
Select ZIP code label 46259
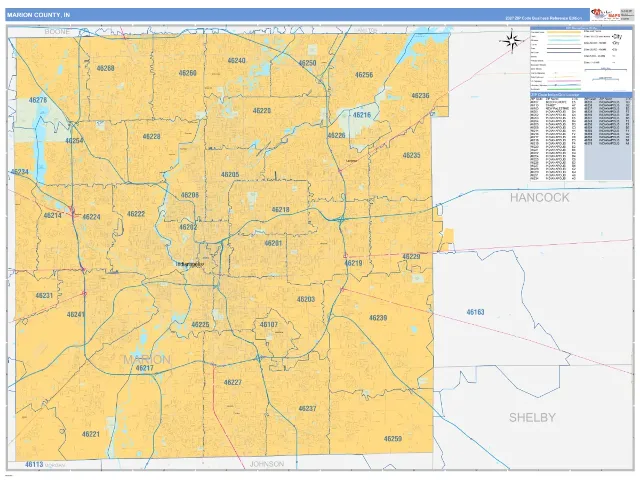tap(393, 439)
